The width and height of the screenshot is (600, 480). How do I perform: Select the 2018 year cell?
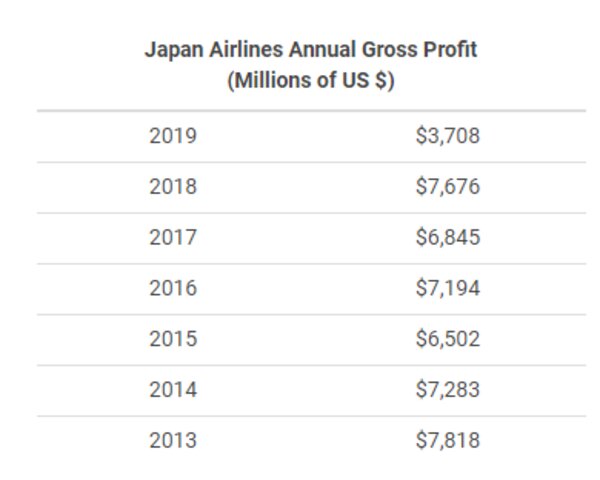(173, 187)
